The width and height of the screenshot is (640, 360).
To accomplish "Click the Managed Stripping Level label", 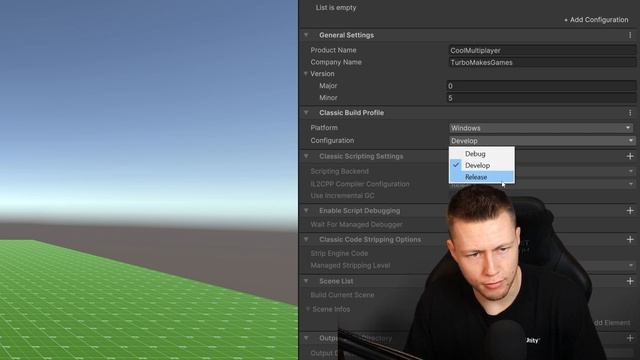I will [x=350, y=266].
